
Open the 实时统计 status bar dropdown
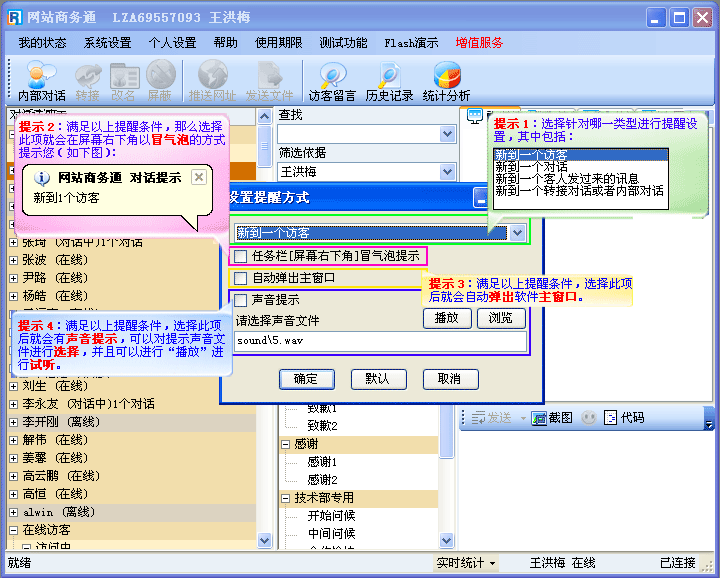pos(466,563)
